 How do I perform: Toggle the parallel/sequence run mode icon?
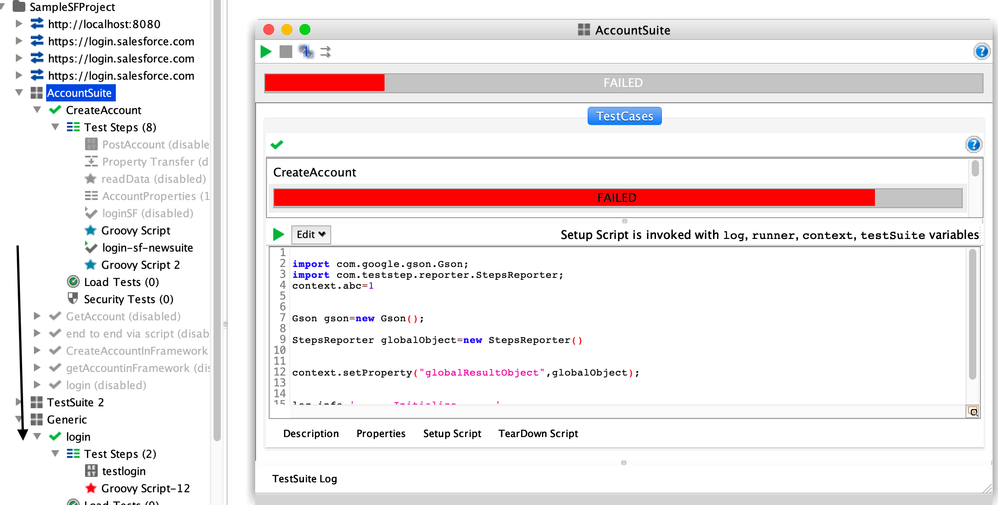pyautogui.click(x=325, y=52)
